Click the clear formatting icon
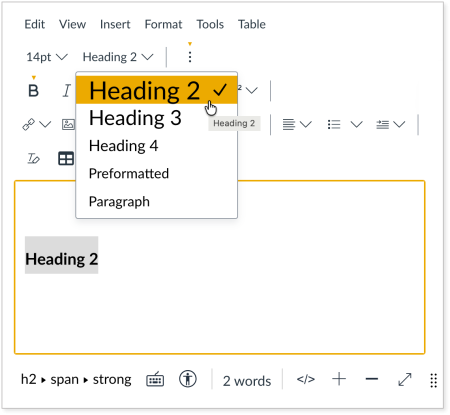Image resolution: width=450 pixels, height=415 pixels. (33, 159)
